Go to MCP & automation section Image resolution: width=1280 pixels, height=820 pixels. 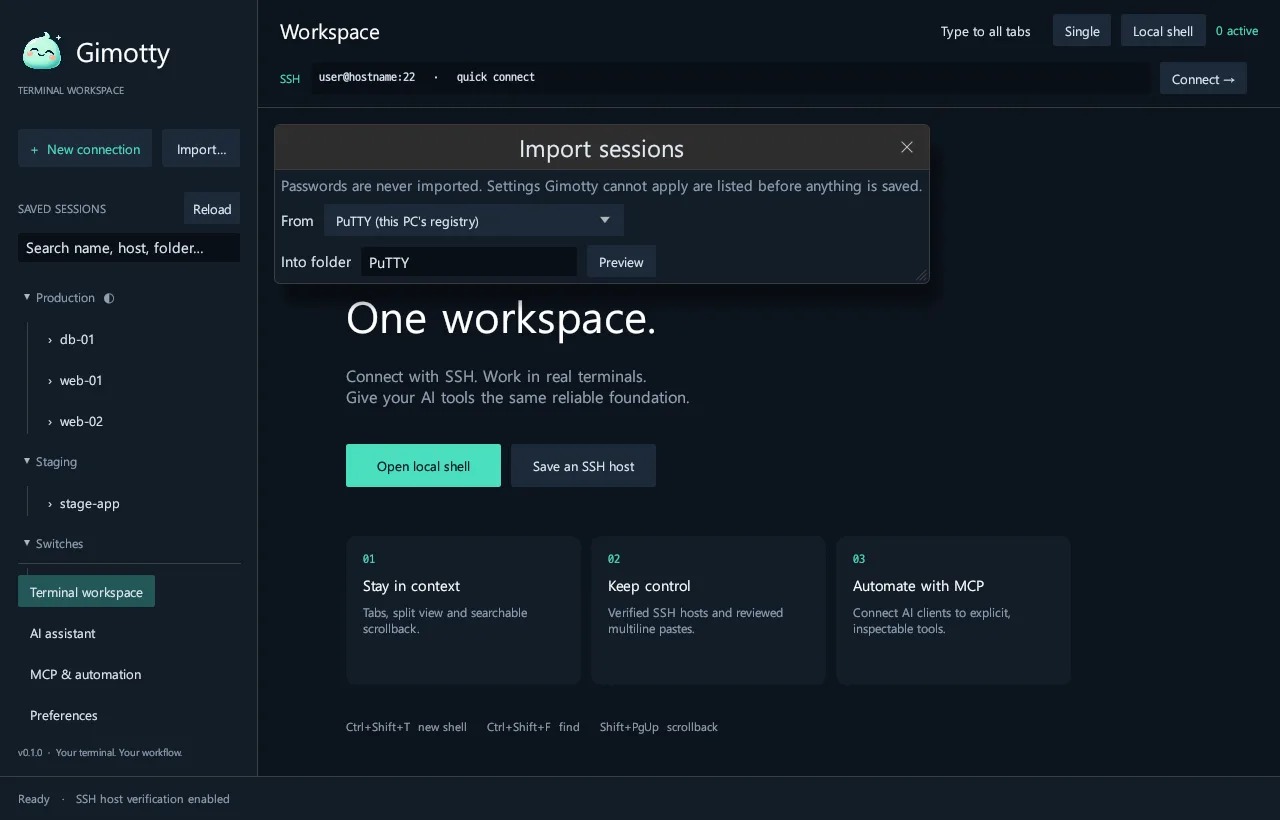[85, 674]
